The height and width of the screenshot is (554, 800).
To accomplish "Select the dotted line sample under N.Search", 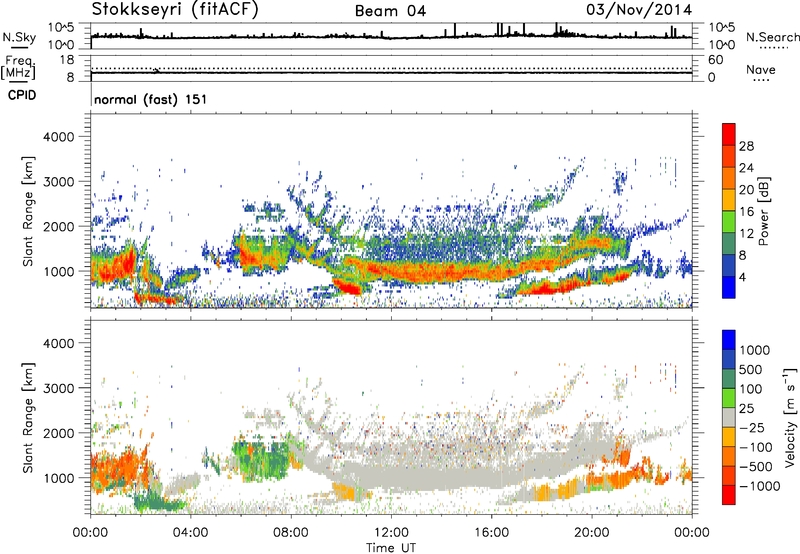I will 773,48.
